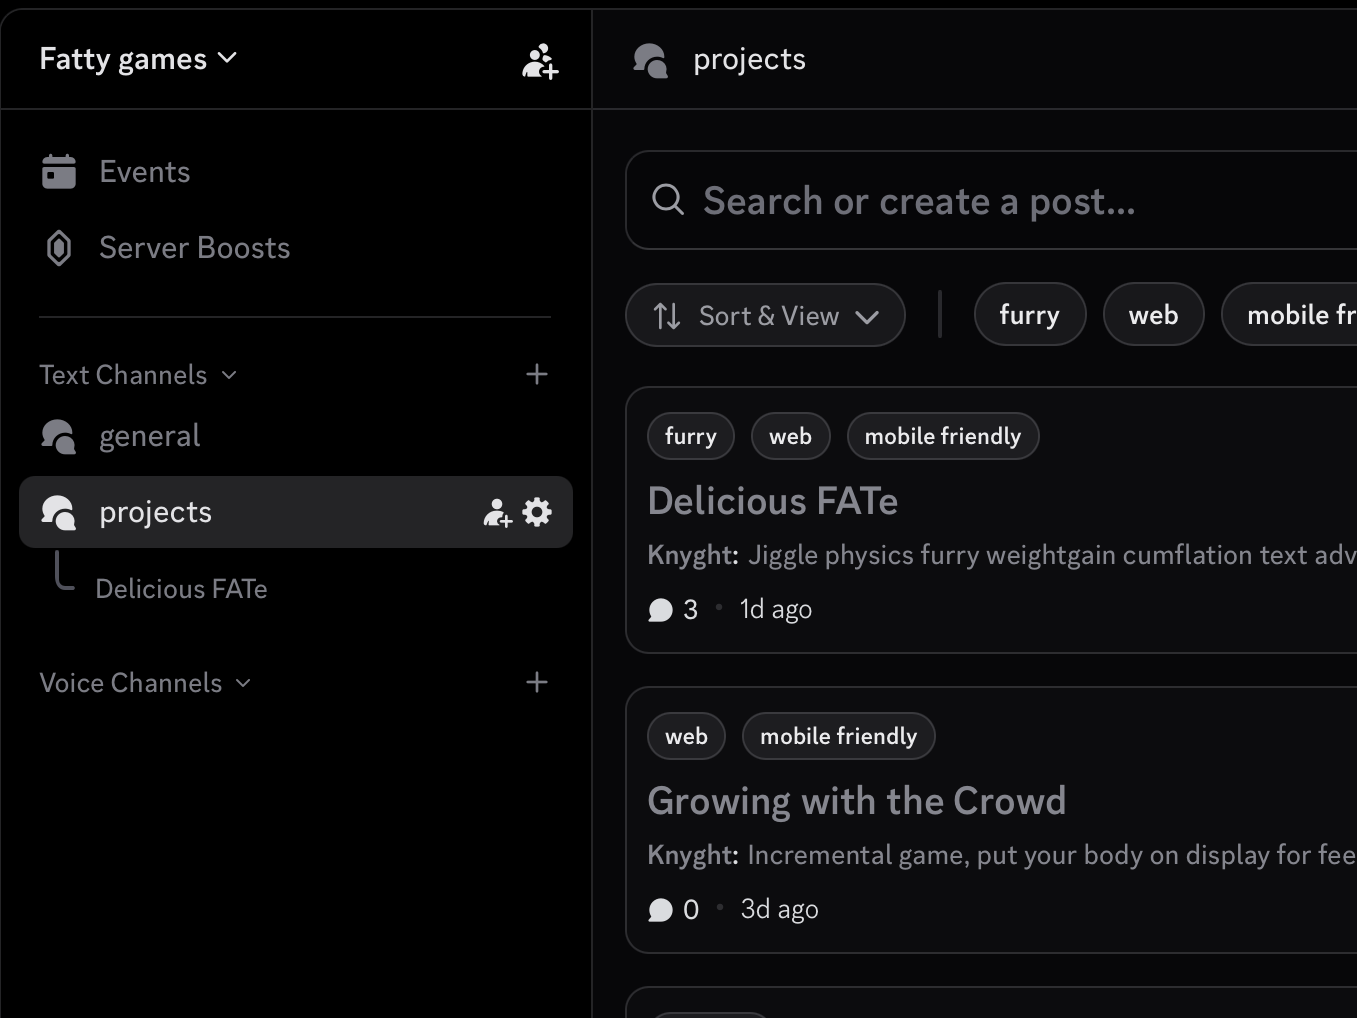Toggle the furry tag filter
This screenshot has height=1018, width=1357.
pyautogui.click(x=1029, y=315)
